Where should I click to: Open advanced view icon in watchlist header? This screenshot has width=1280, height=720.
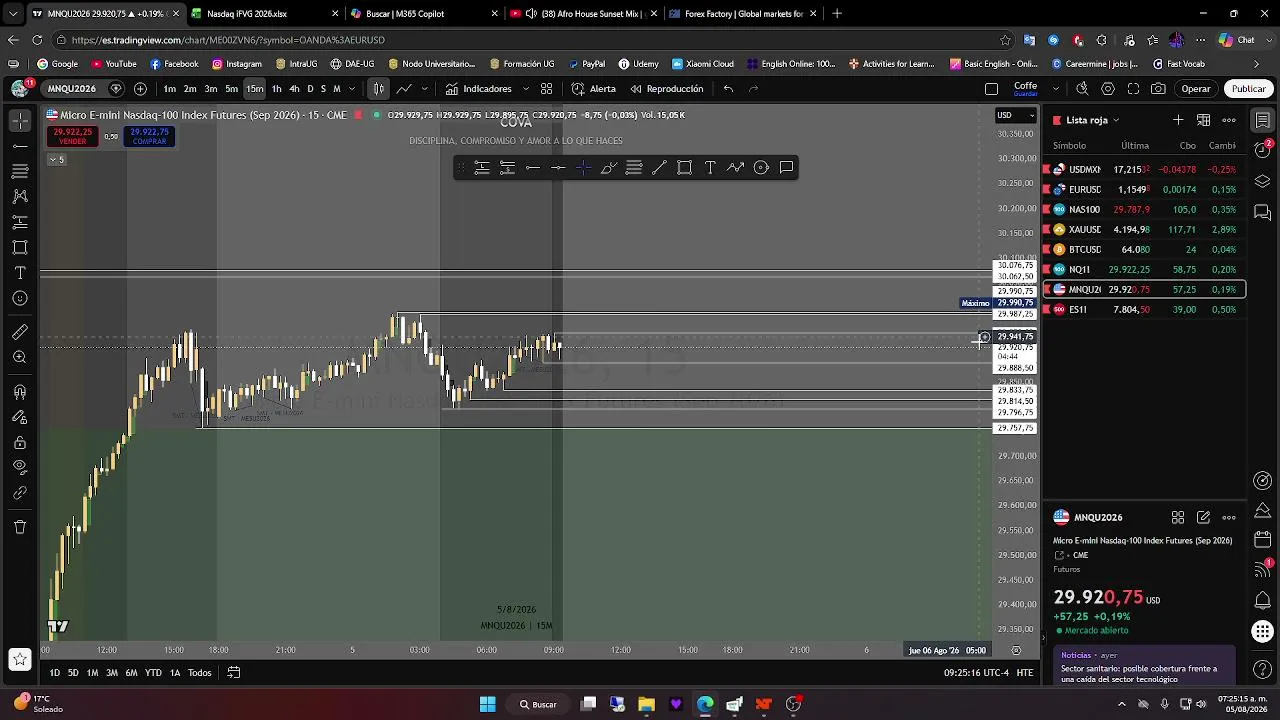(x=1204, y=120)
